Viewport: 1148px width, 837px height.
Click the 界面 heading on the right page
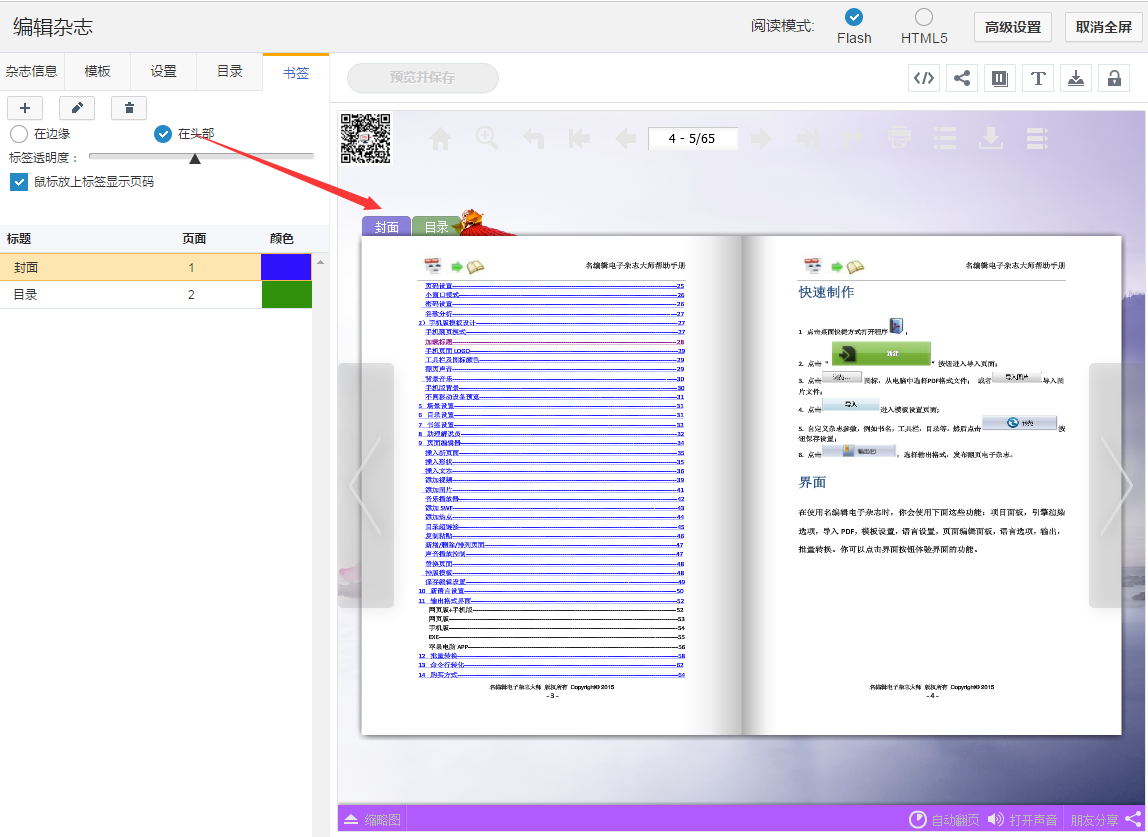[x=812, y=483]
